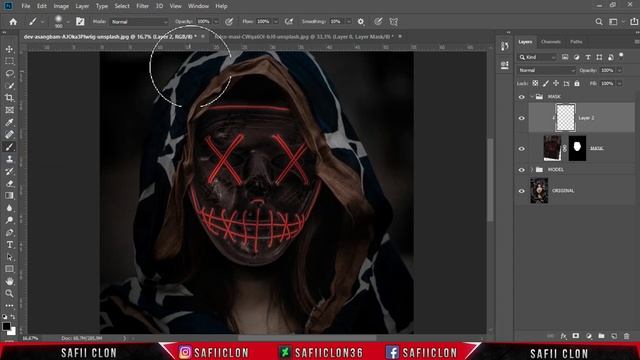
Task: Select the Rectangular Marquee tool
Action: click(x=9, y=61)
